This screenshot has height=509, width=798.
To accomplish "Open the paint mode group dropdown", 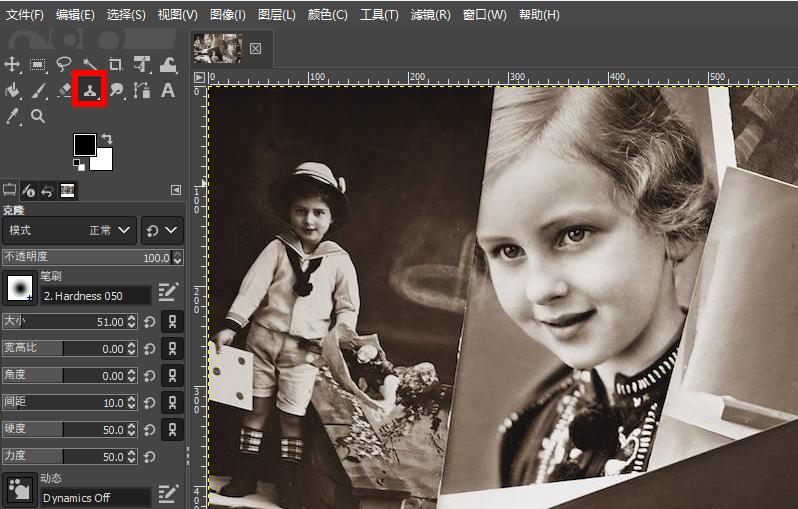I will 162,230.
